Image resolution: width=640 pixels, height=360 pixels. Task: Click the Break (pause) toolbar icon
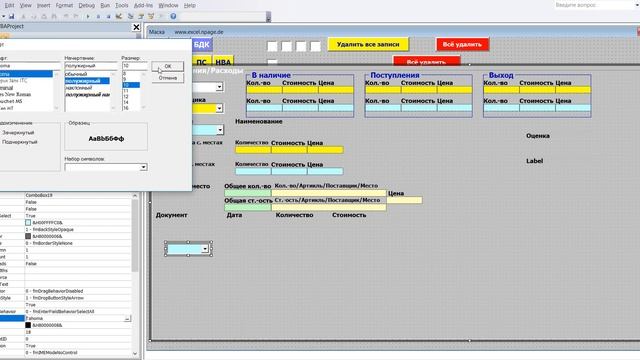pyautogui.click(x=98, y=16)
